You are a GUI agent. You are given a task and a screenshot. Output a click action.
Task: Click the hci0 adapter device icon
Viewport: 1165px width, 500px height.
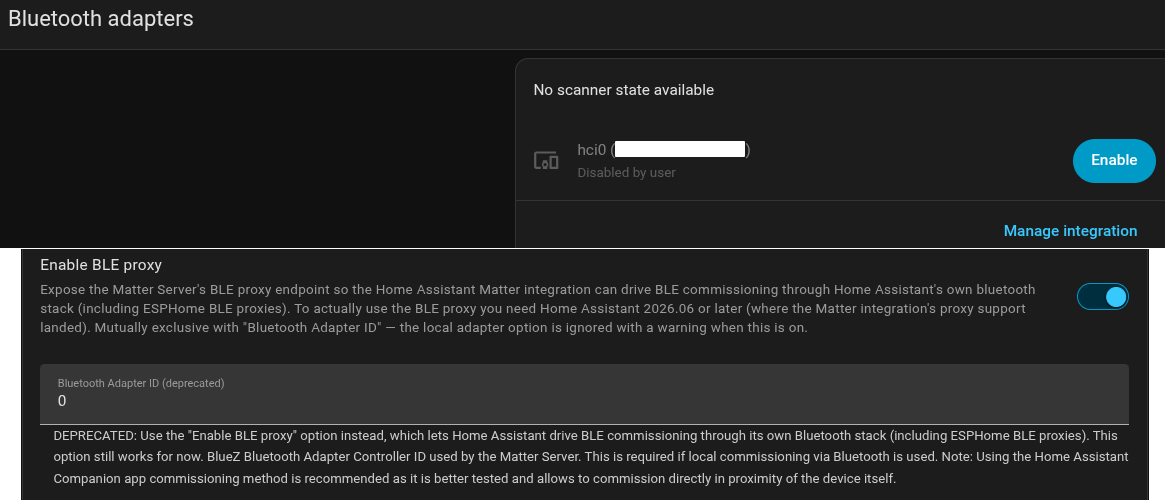click(x=546, y=160)
